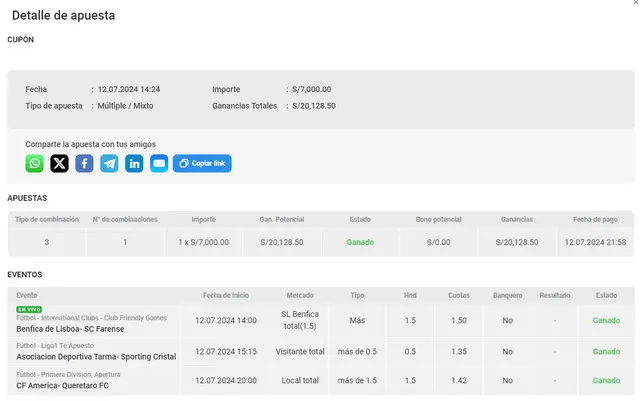This screenshot has height=401, width=640.
Task: Click the EN VIVO badge on Benfica event
Action: click(29, 310)
